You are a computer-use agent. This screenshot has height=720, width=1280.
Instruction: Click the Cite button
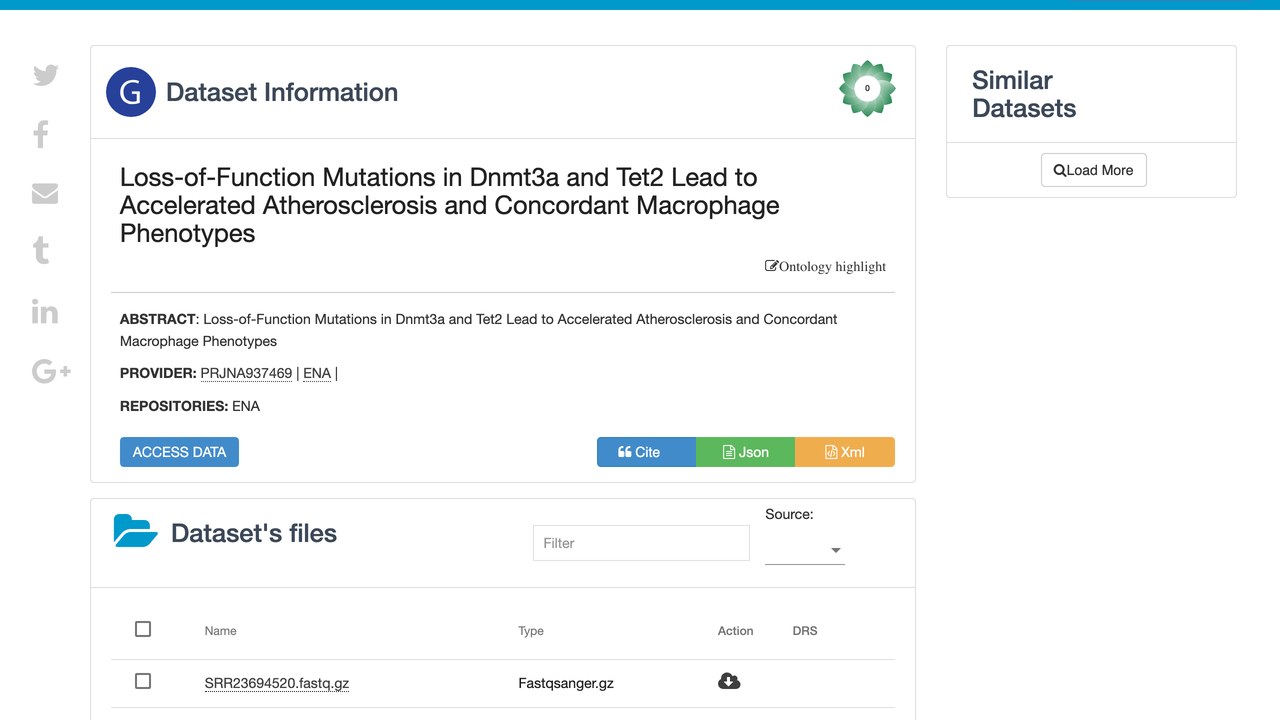click(646, 452)
